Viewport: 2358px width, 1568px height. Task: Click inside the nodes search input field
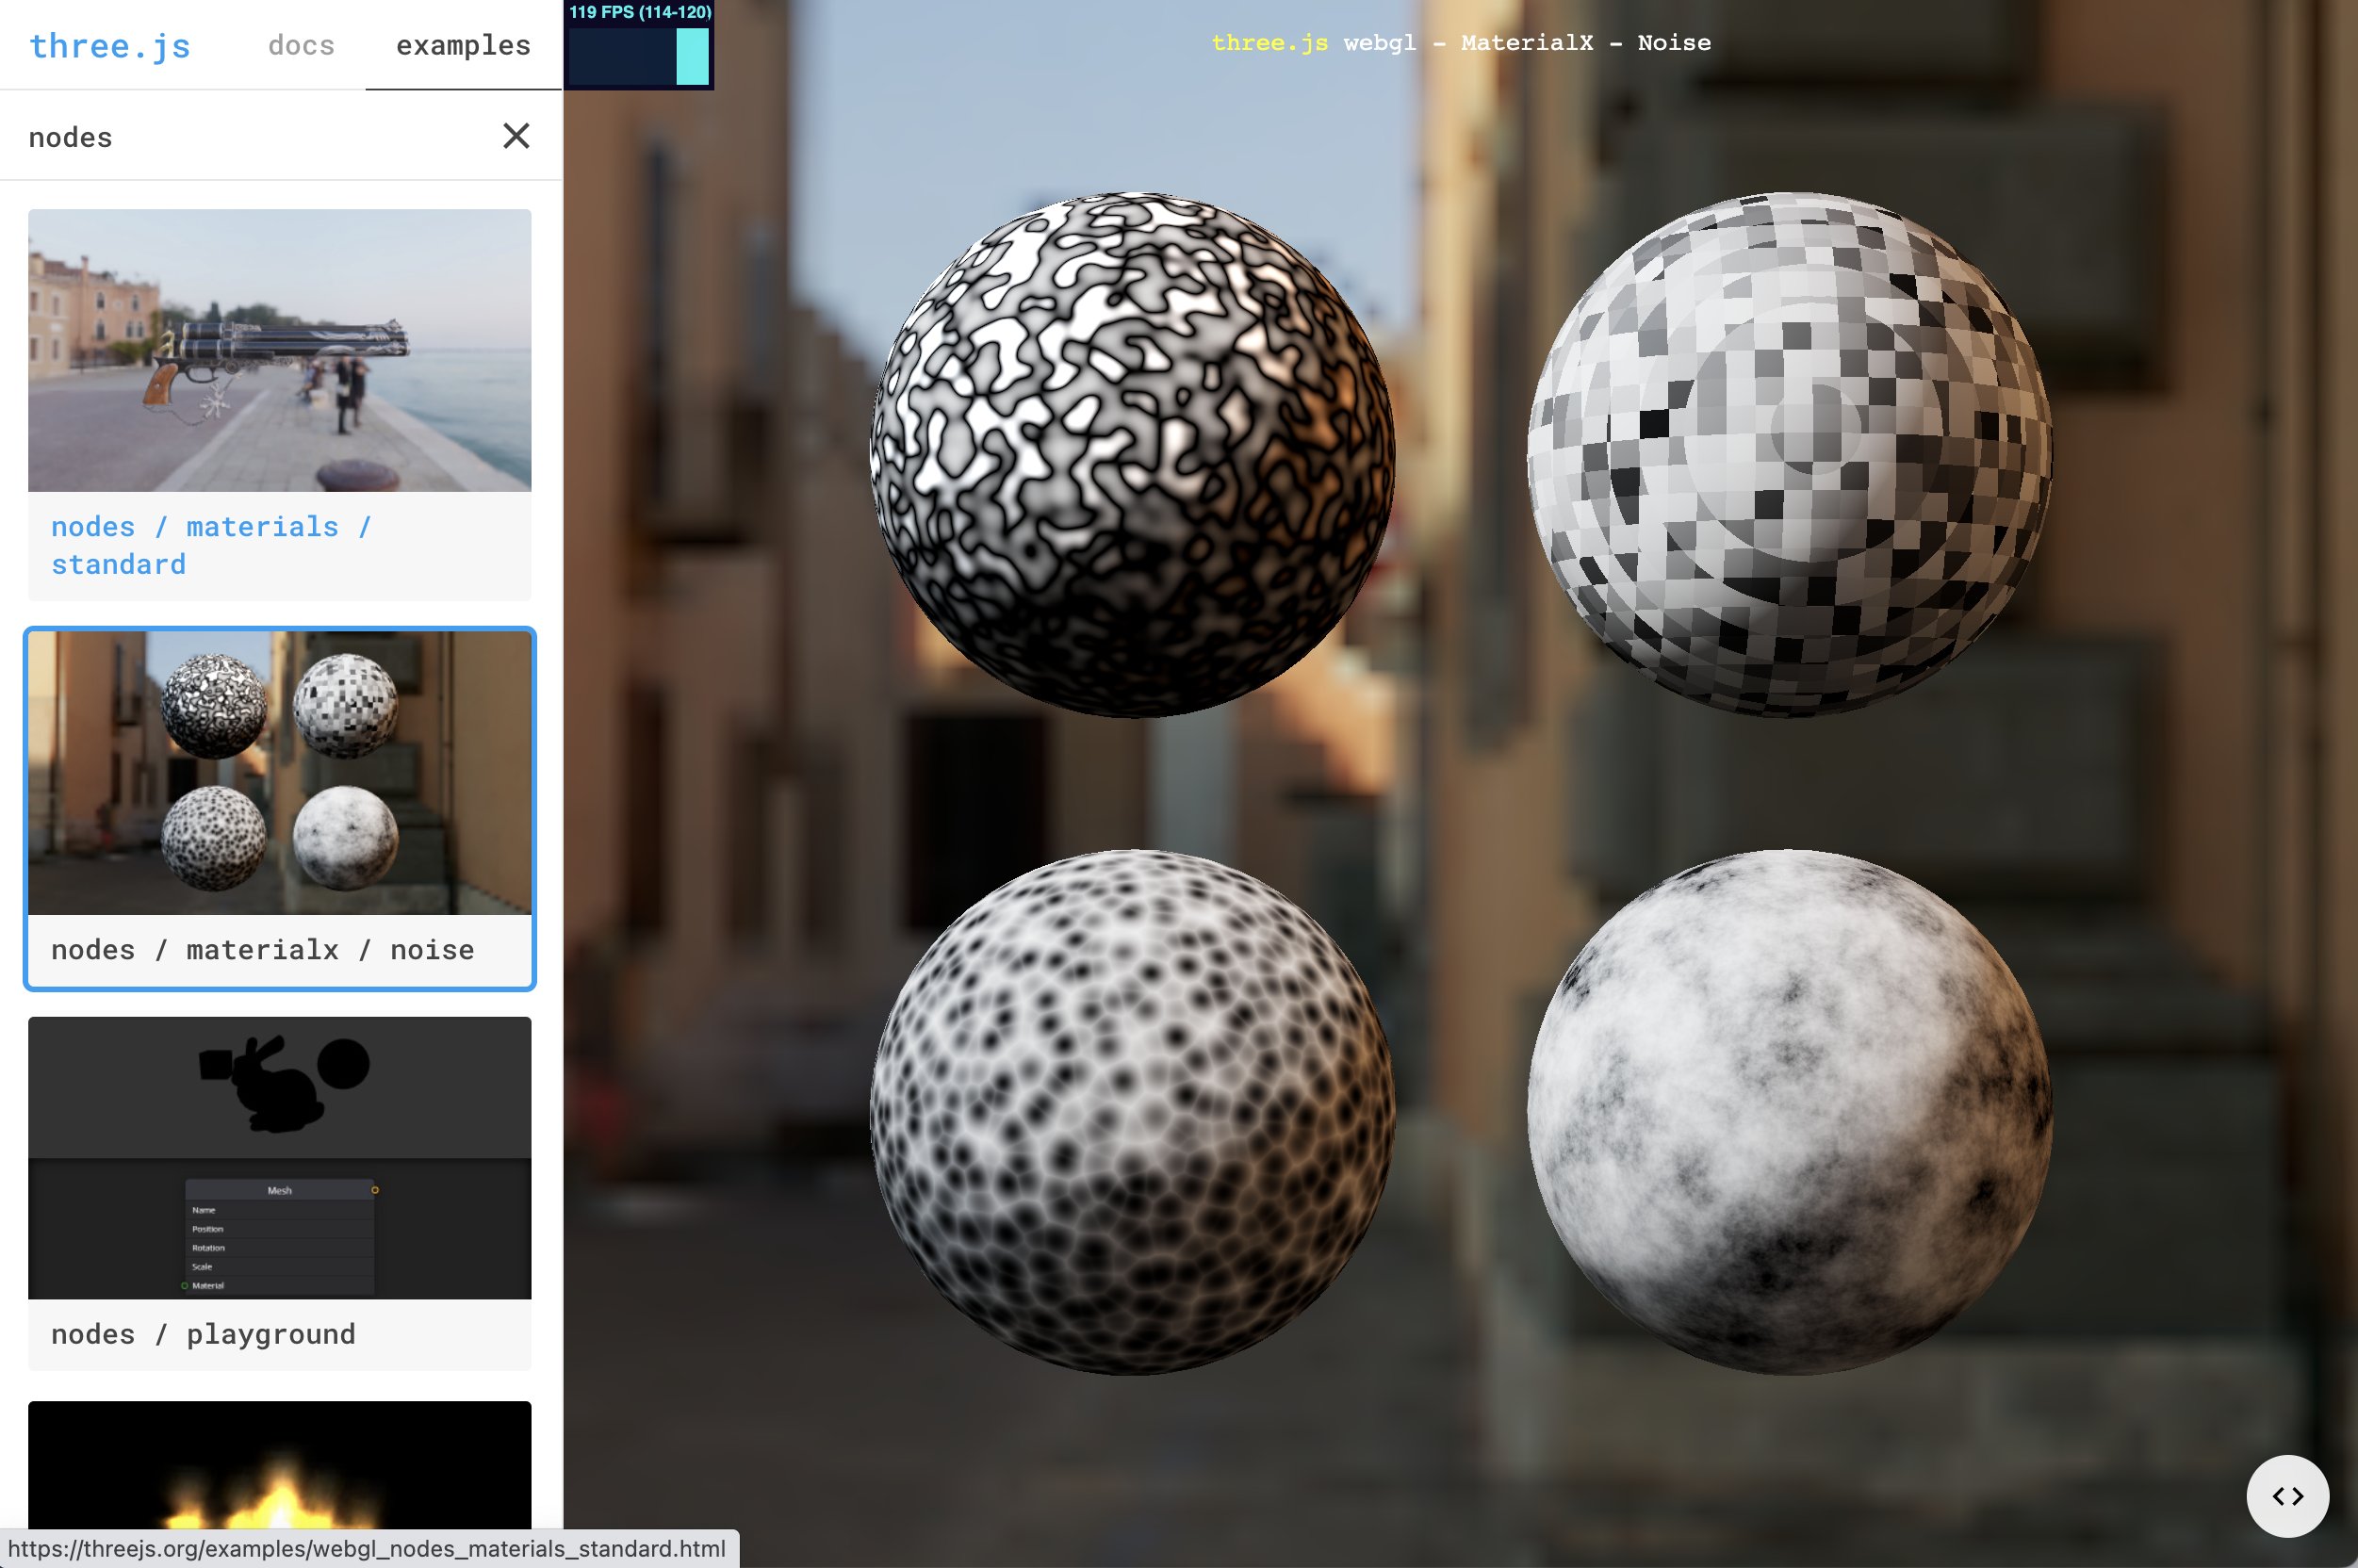point(200,136)
